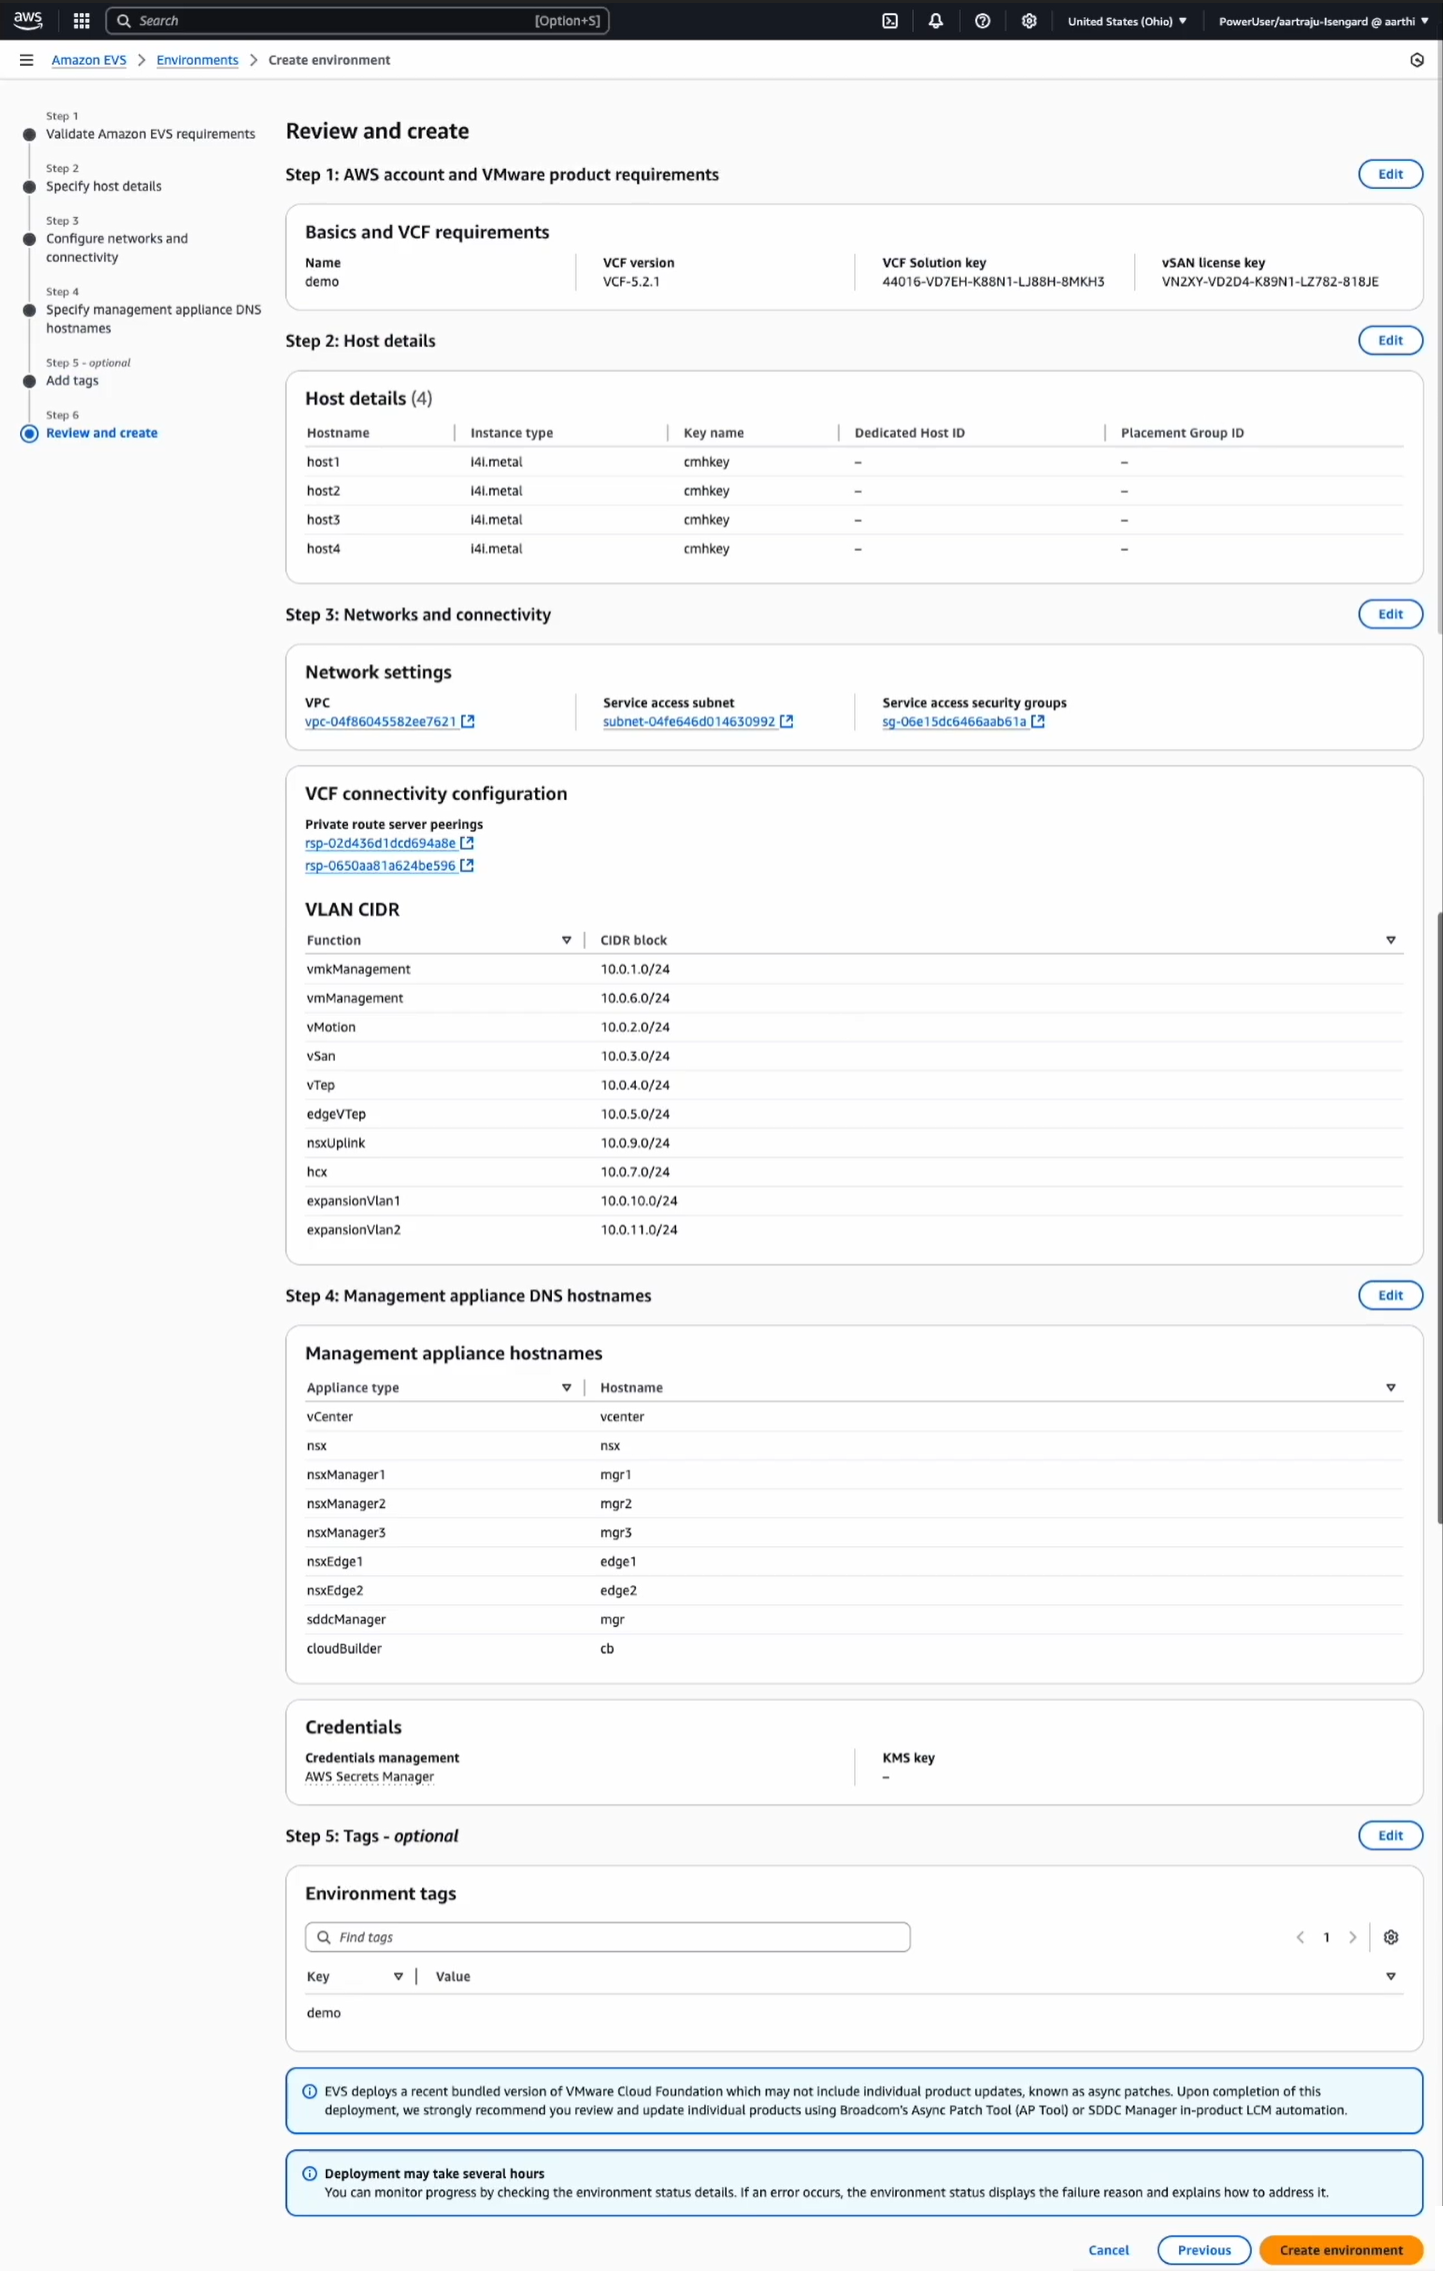The height and width of the screenshot is (2271, 1443).
Task: Edit Step 5 Tags section
Action: click(1390, 1835)
